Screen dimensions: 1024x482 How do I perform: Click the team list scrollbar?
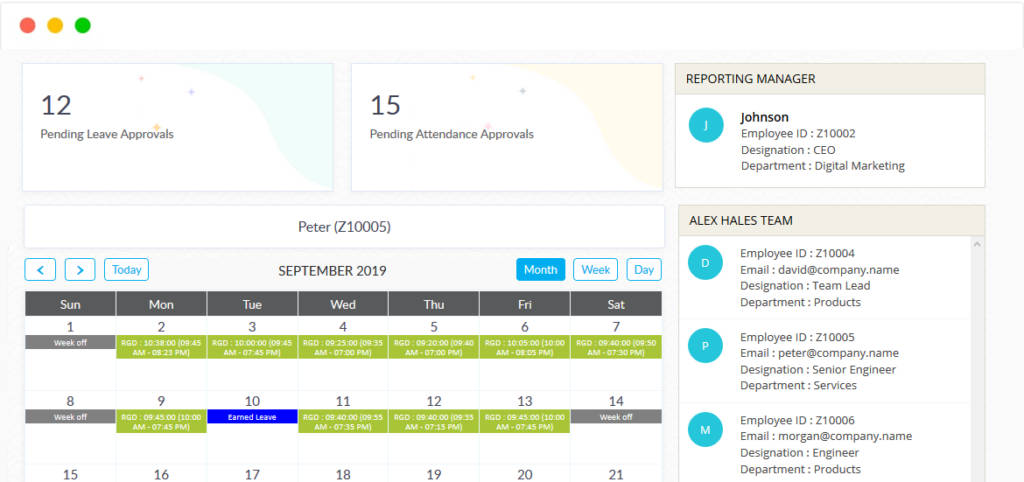pos(977,360)
